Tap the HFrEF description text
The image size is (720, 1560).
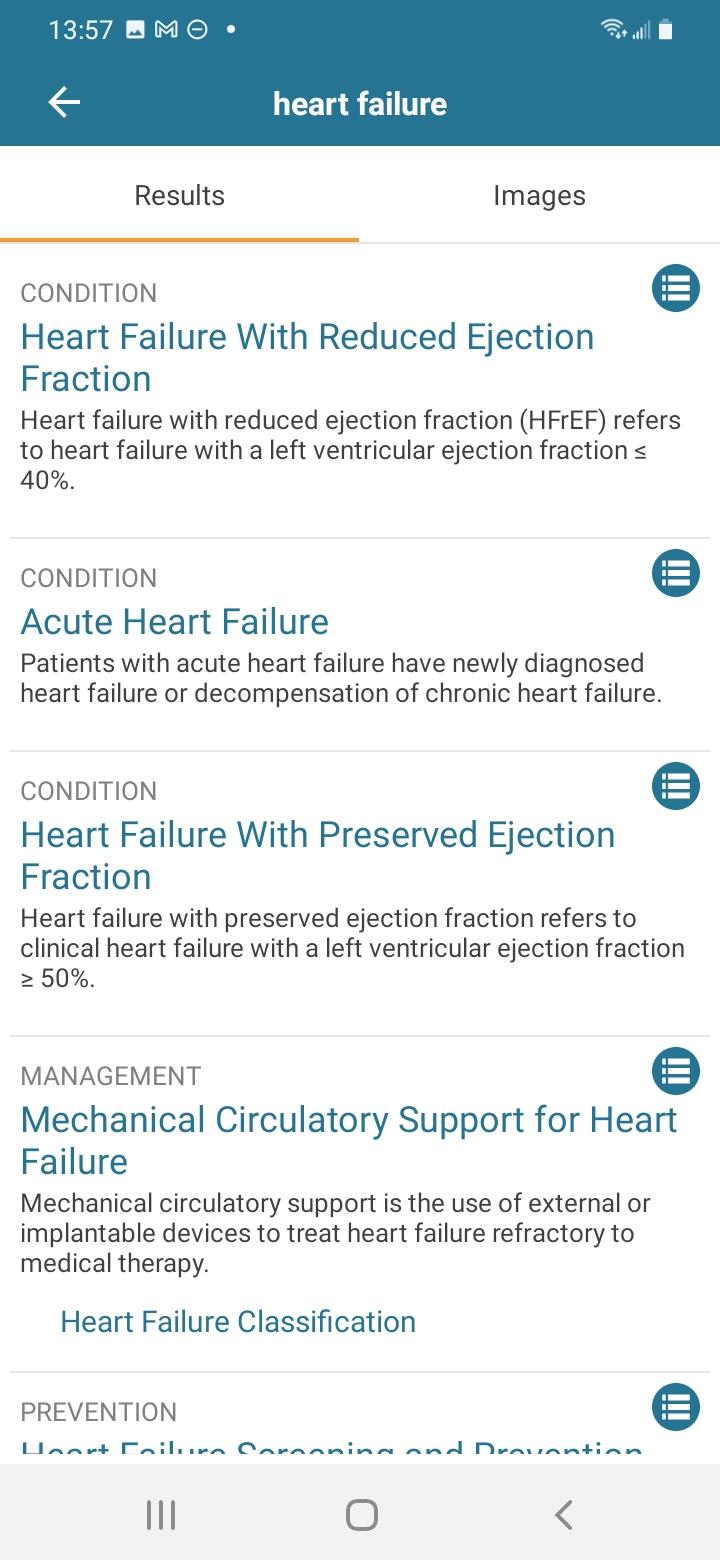click(349, 450)
